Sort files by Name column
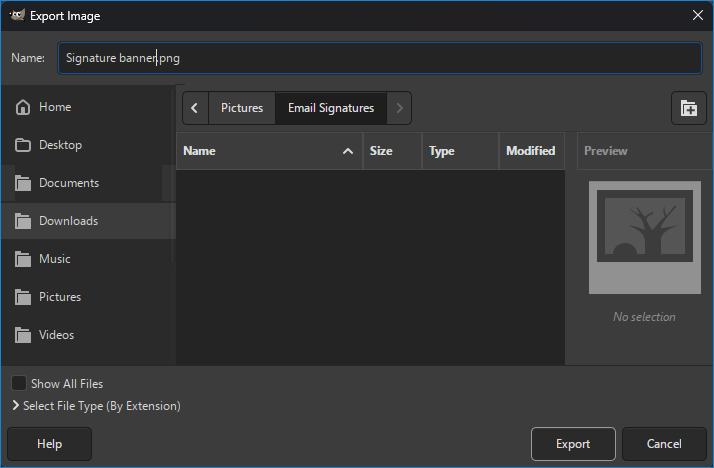 tap(269, 151)
